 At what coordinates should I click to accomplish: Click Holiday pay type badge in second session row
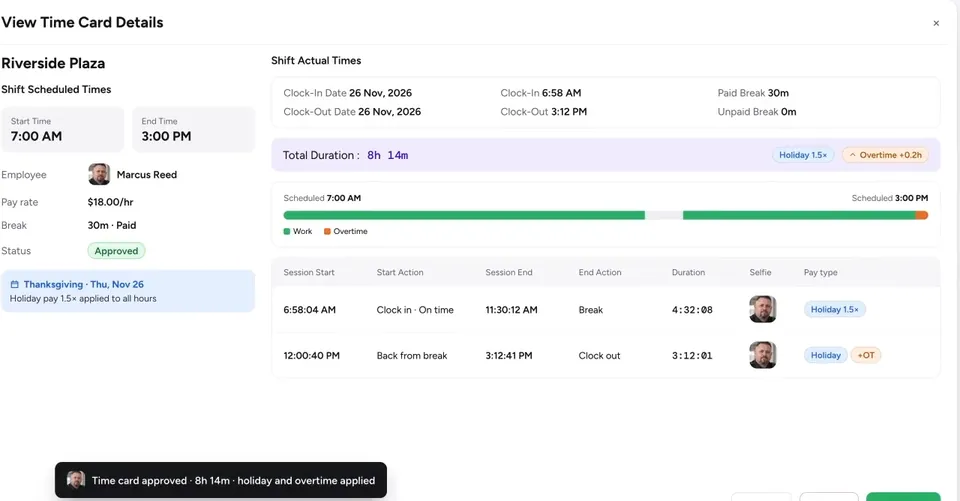[825, 355]
